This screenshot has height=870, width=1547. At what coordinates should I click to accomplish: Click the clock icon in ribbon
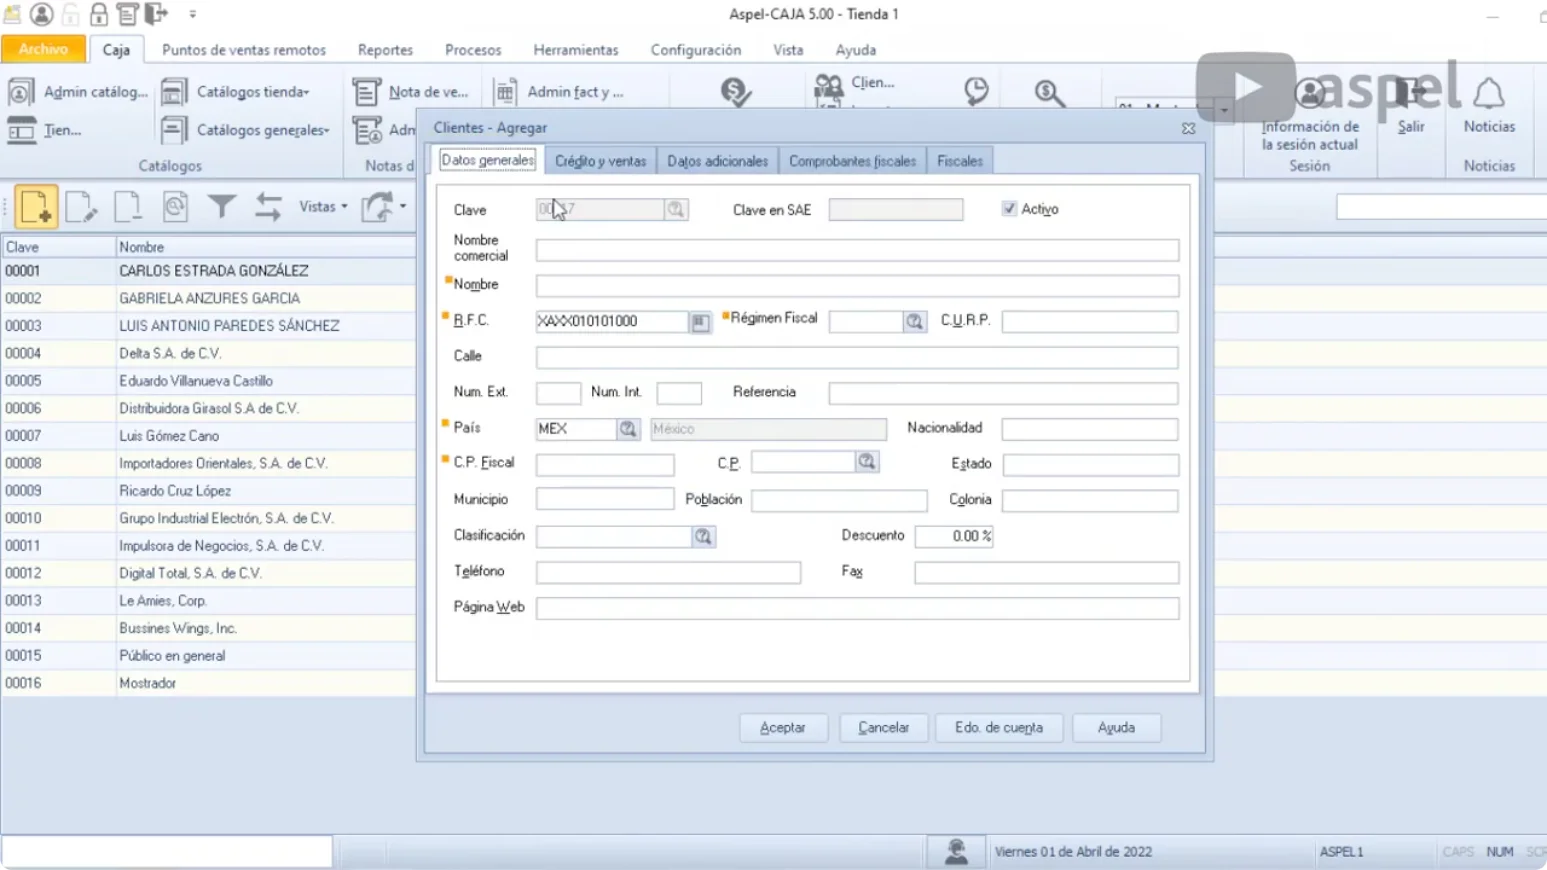(976, 91)
